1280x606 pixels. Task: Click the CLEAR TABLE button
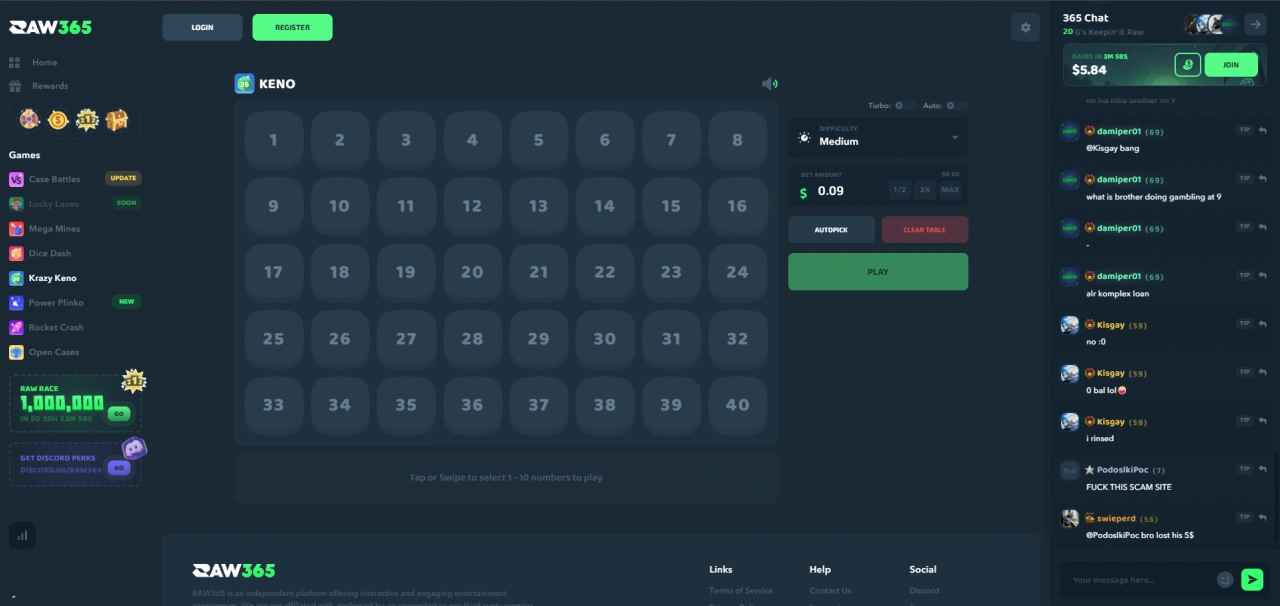pos(925,230)
